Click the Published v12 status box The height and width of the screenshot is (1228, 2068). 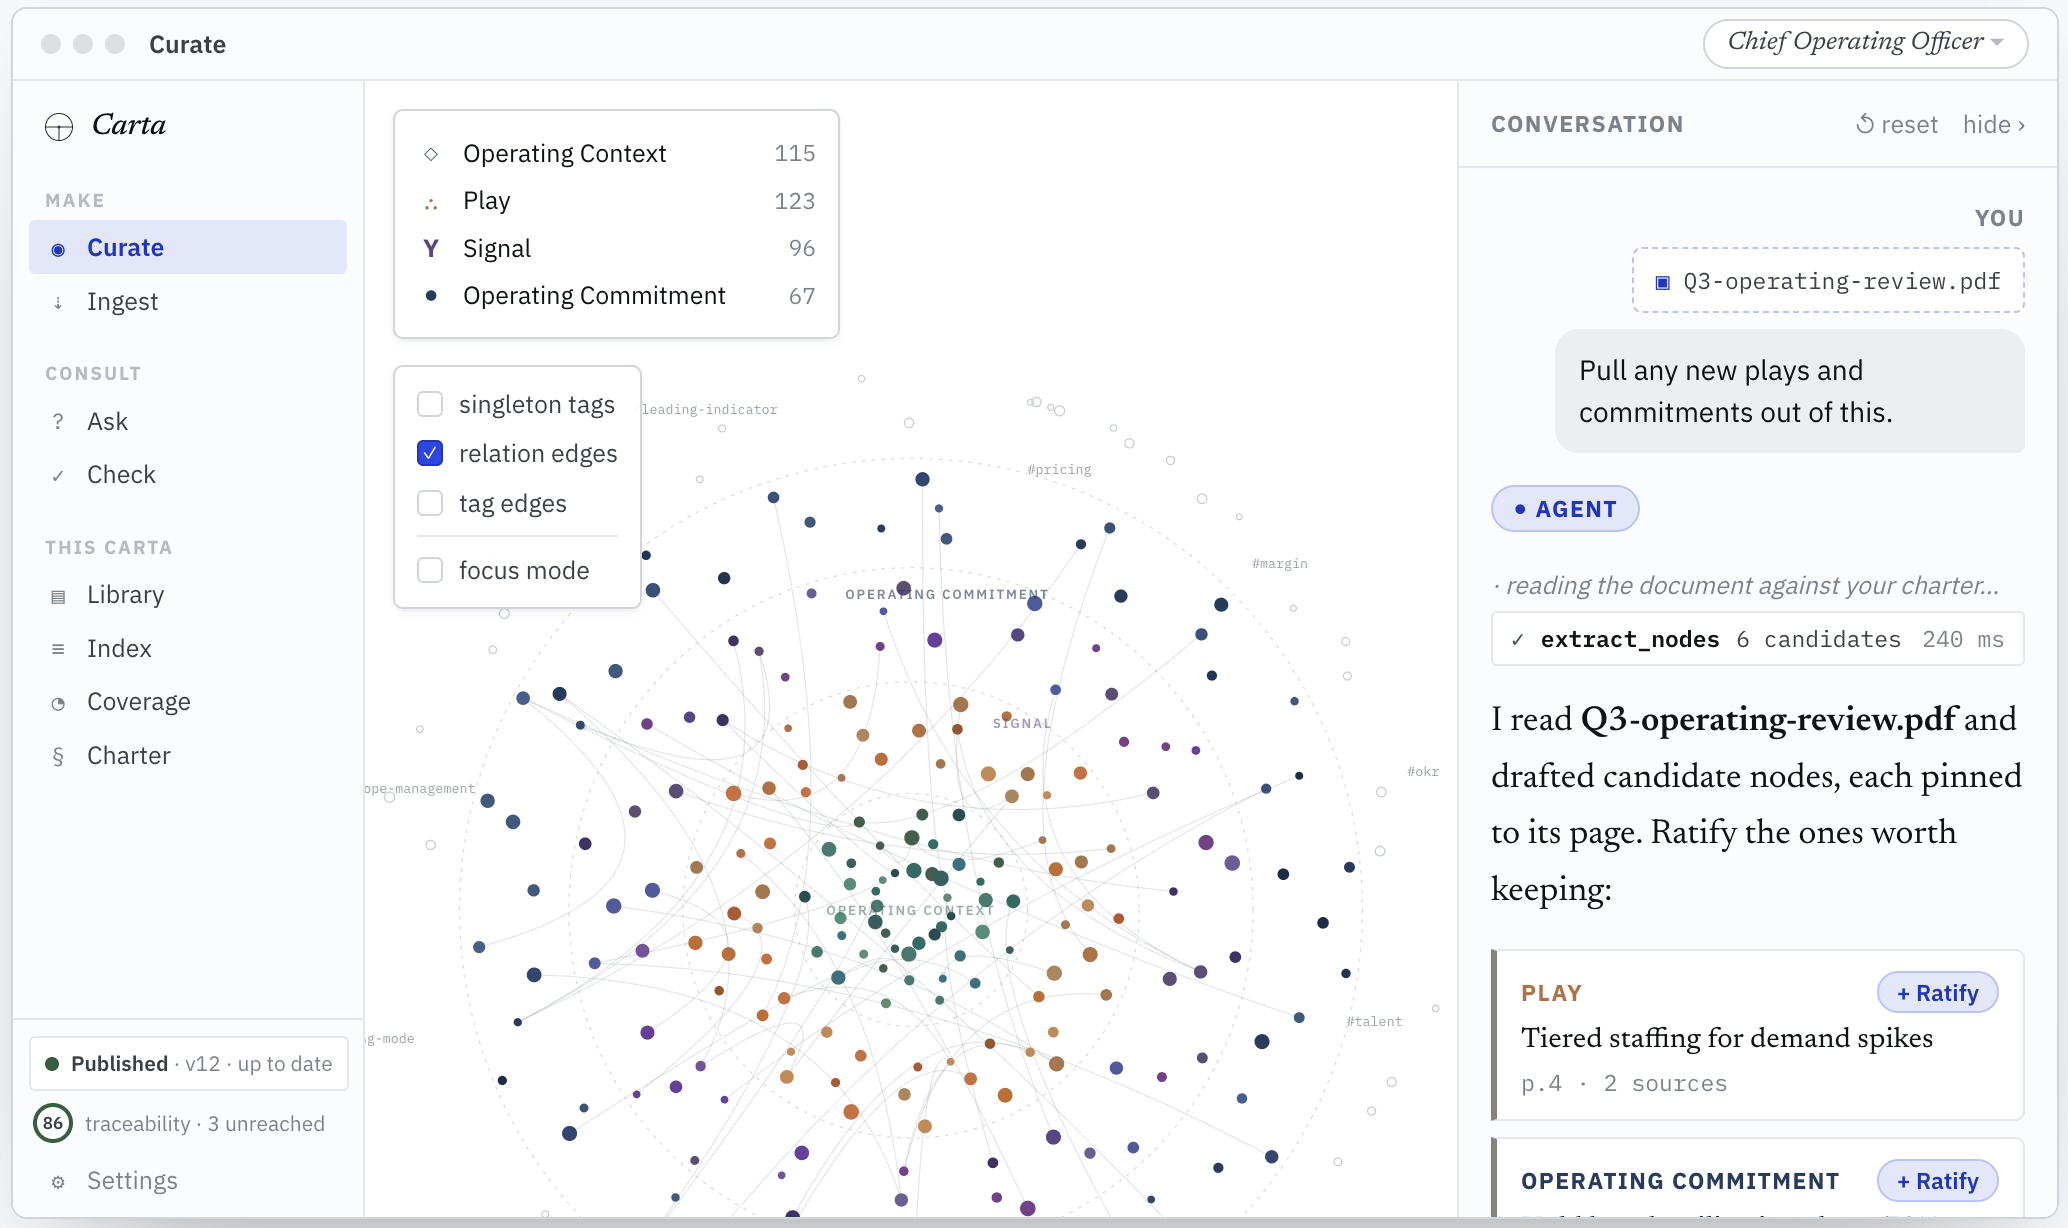point(188,1063)
